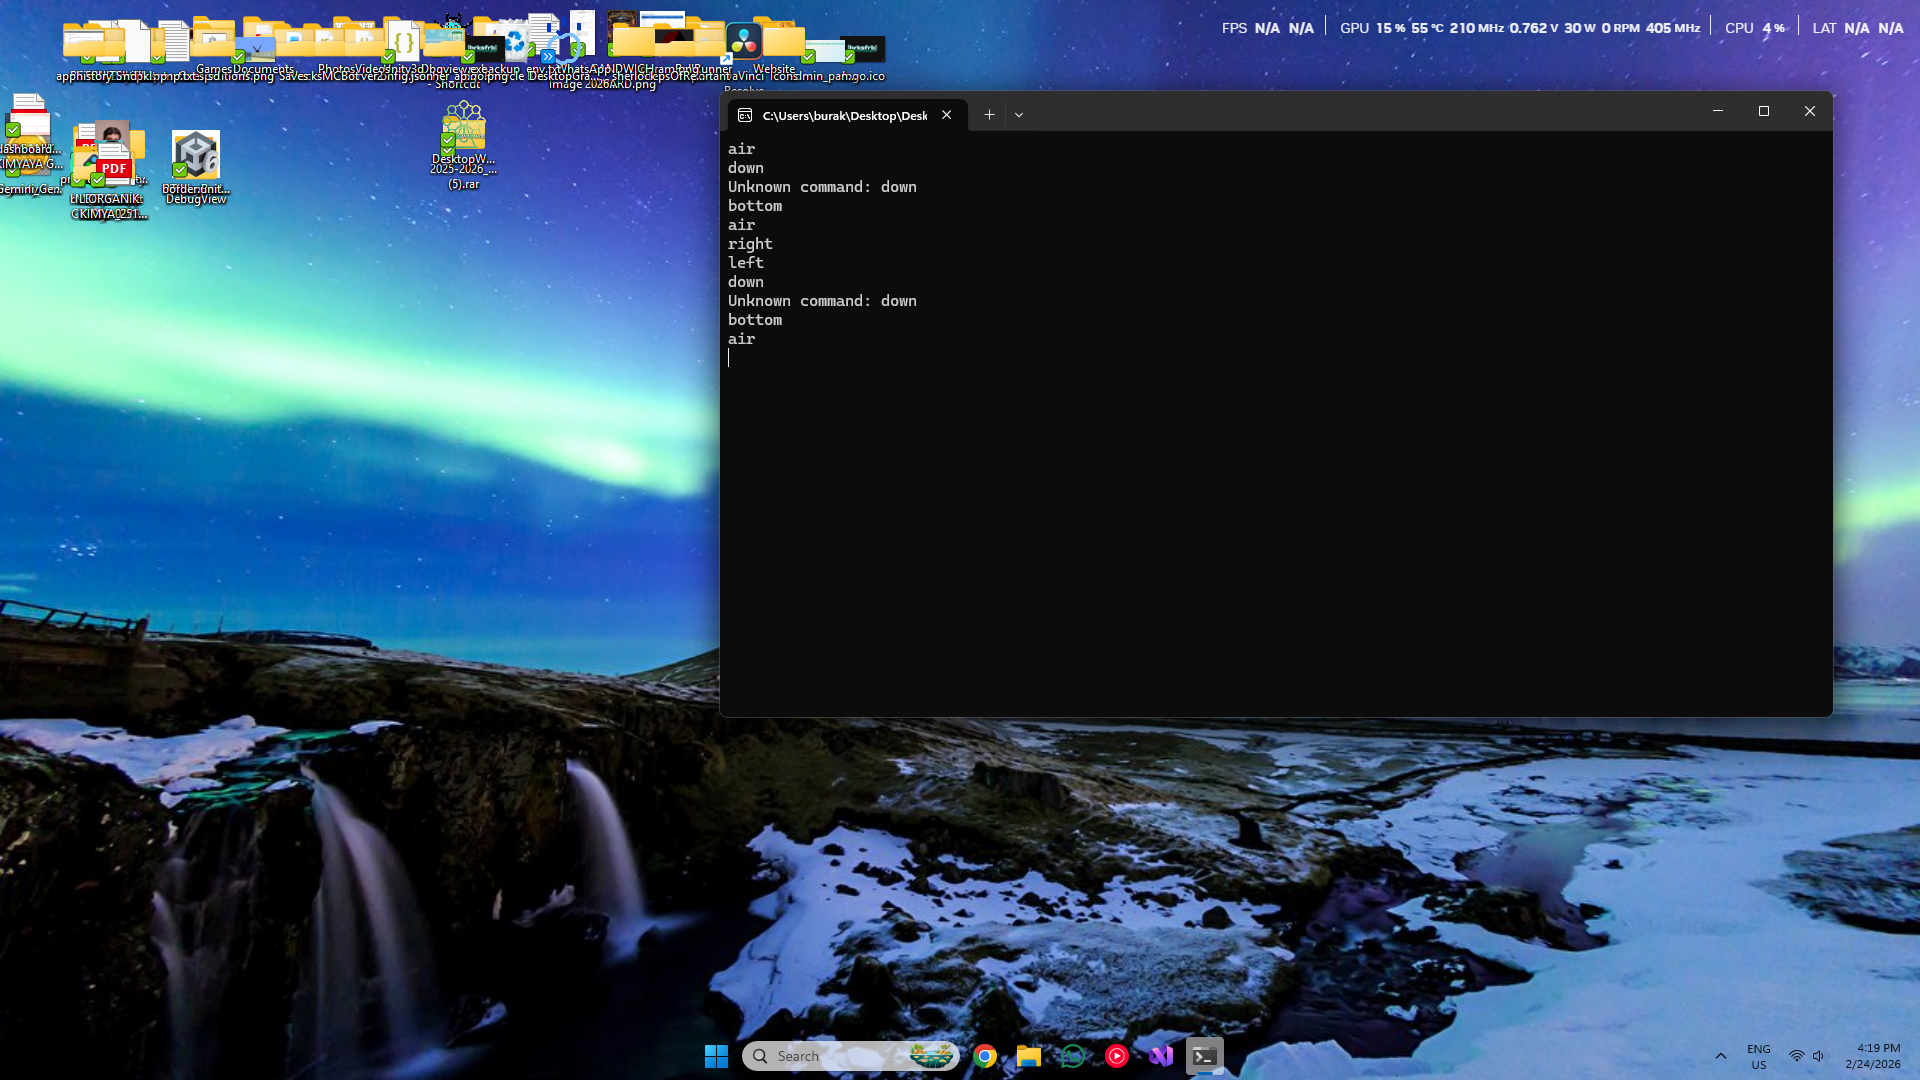Screen dimensions: 1920x1080
Task: Minimize the terminal window
Action: point(1718,111)
